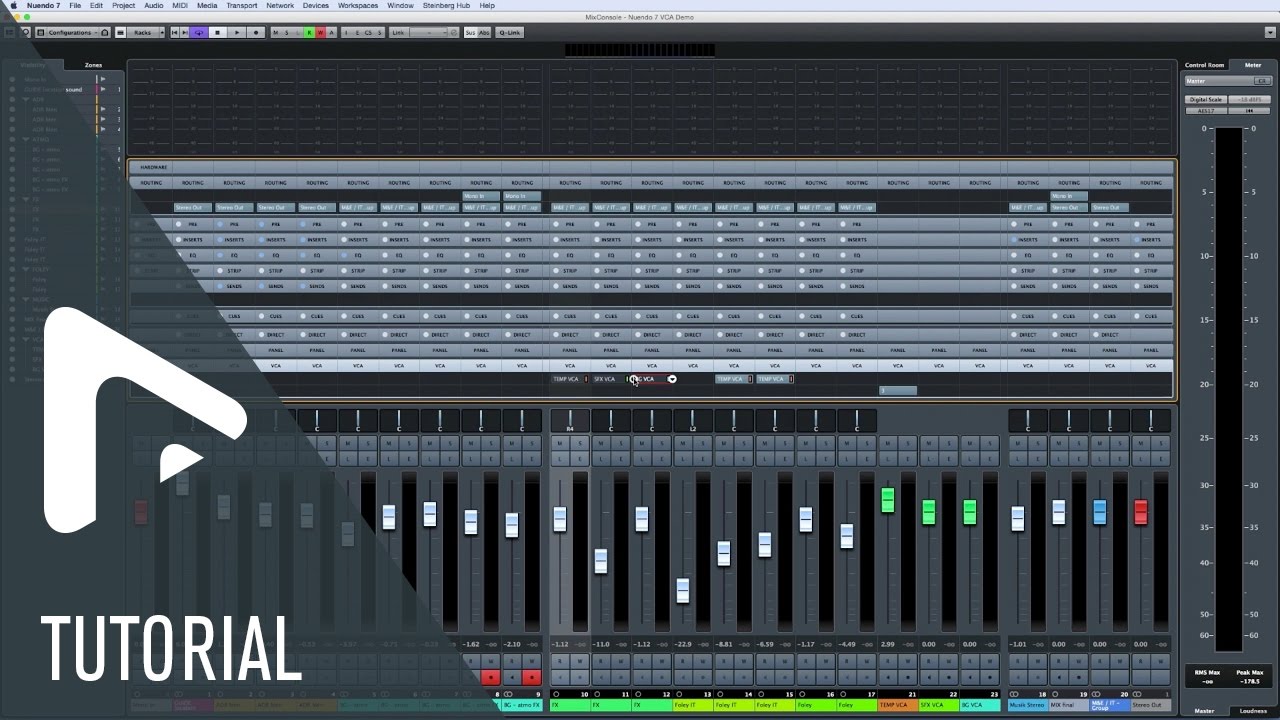Open the BG VCA slot dropdown arrow

[673, 379]
